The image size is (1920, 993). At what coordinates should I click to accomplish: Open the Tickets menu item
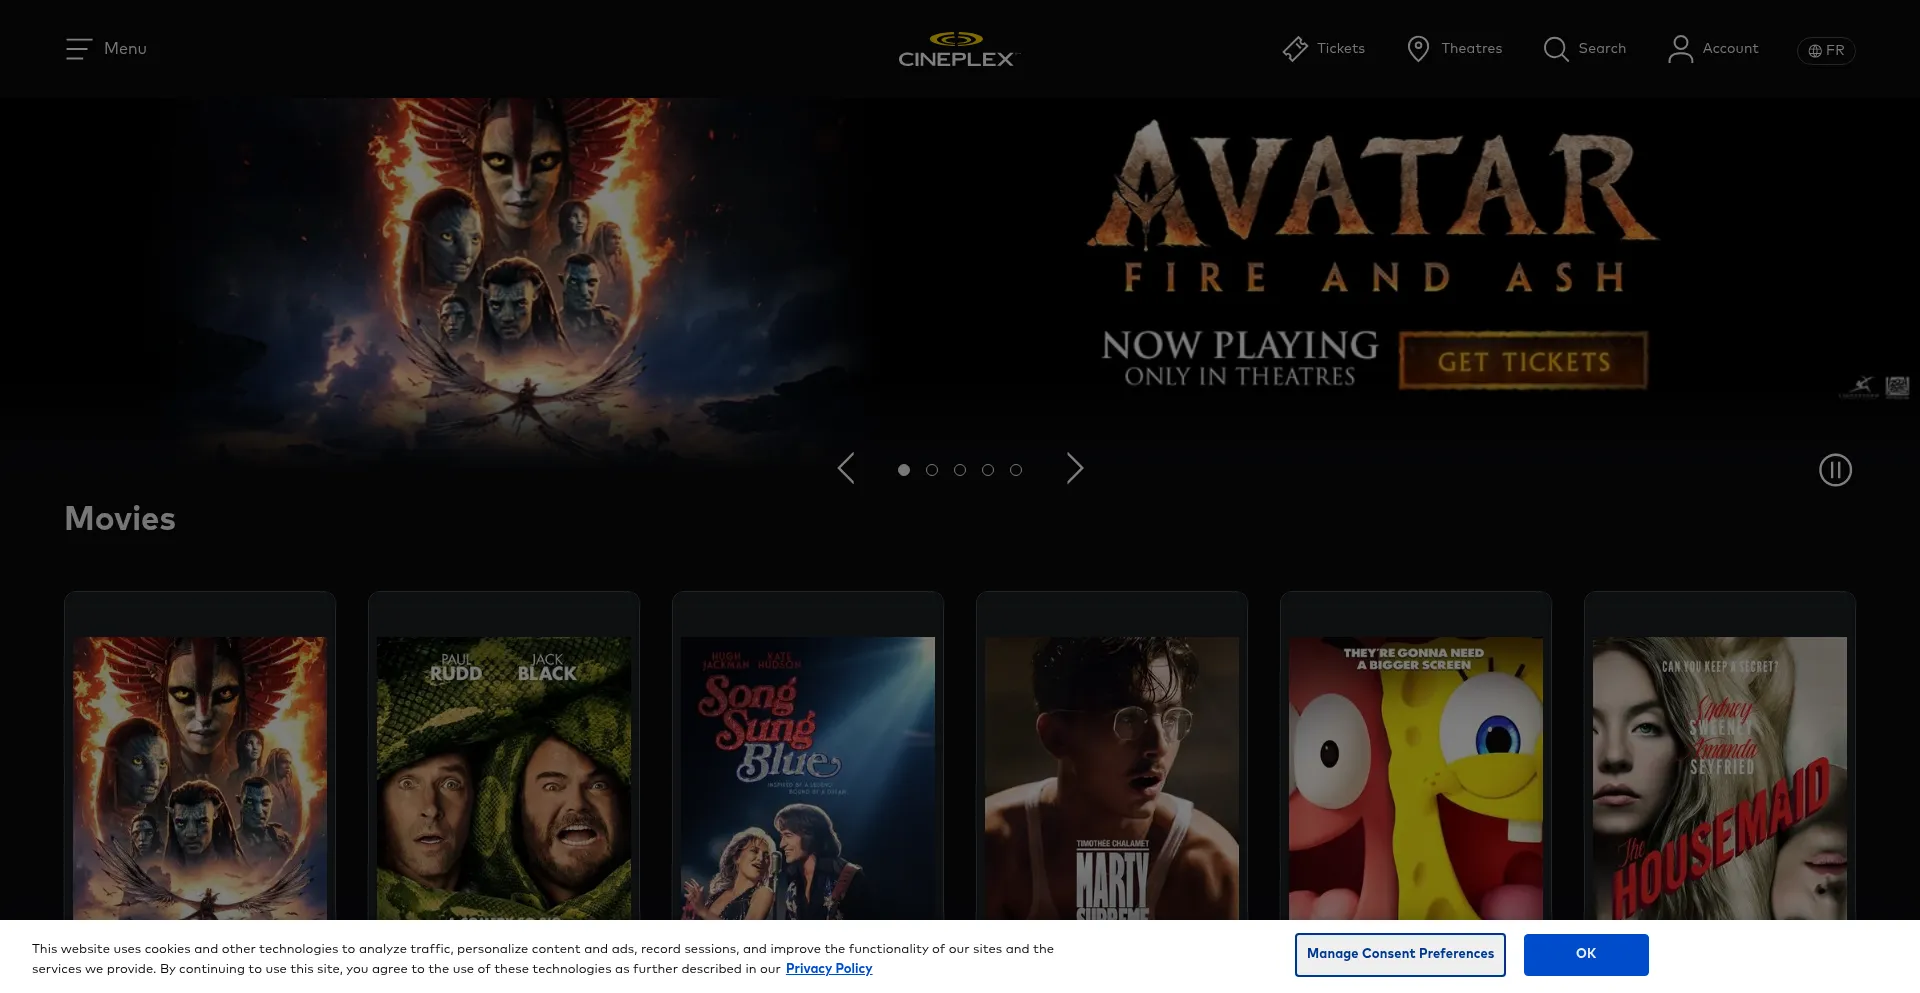(1340, 48)
